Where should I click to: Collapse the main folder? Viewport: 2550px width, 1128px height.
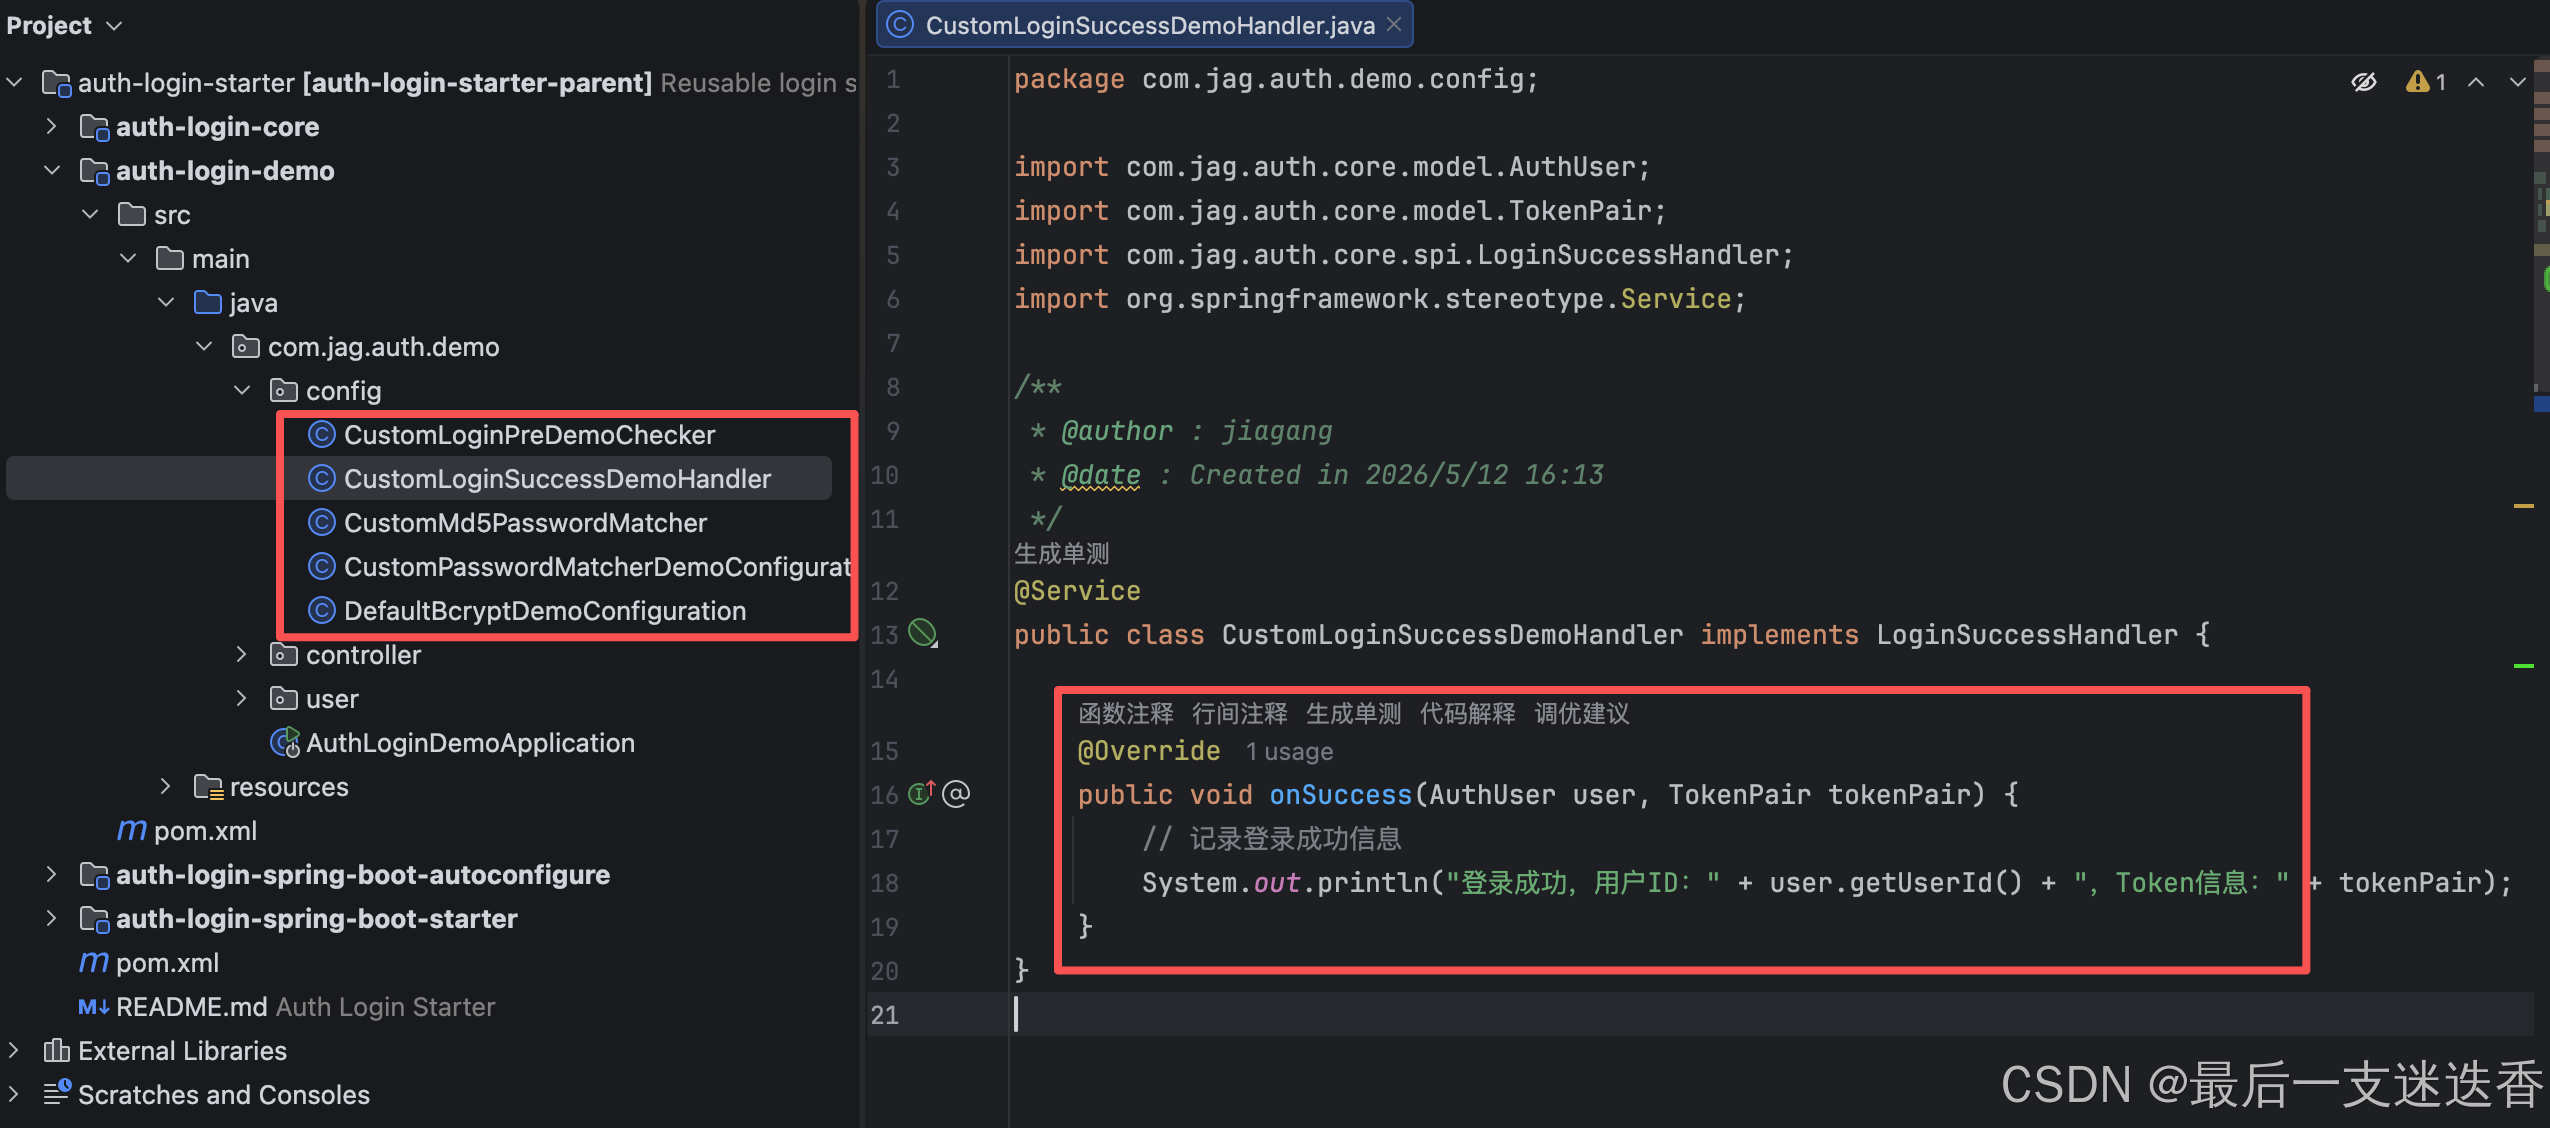pyautogui.click(x=129, y=258)
